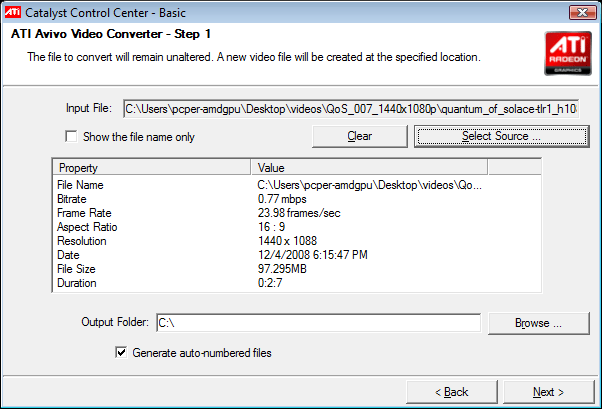Select the Resolution property row

point(296,241)
